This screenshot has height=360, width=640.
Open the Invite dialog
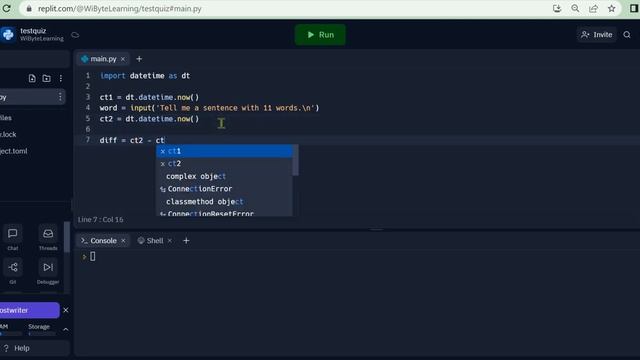point(596,35)
